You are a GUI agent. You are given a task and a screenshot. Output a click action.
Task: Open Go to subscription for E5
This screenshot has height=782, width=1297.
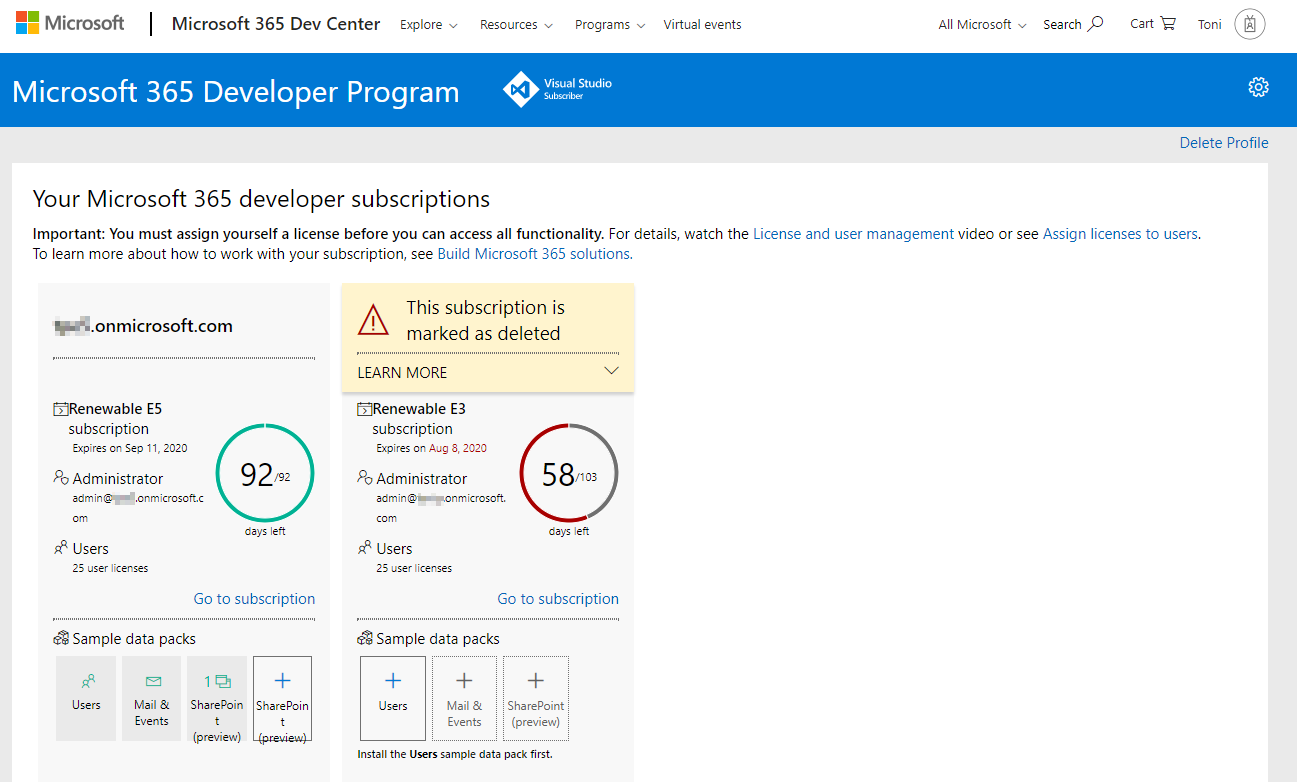[254, 599]
